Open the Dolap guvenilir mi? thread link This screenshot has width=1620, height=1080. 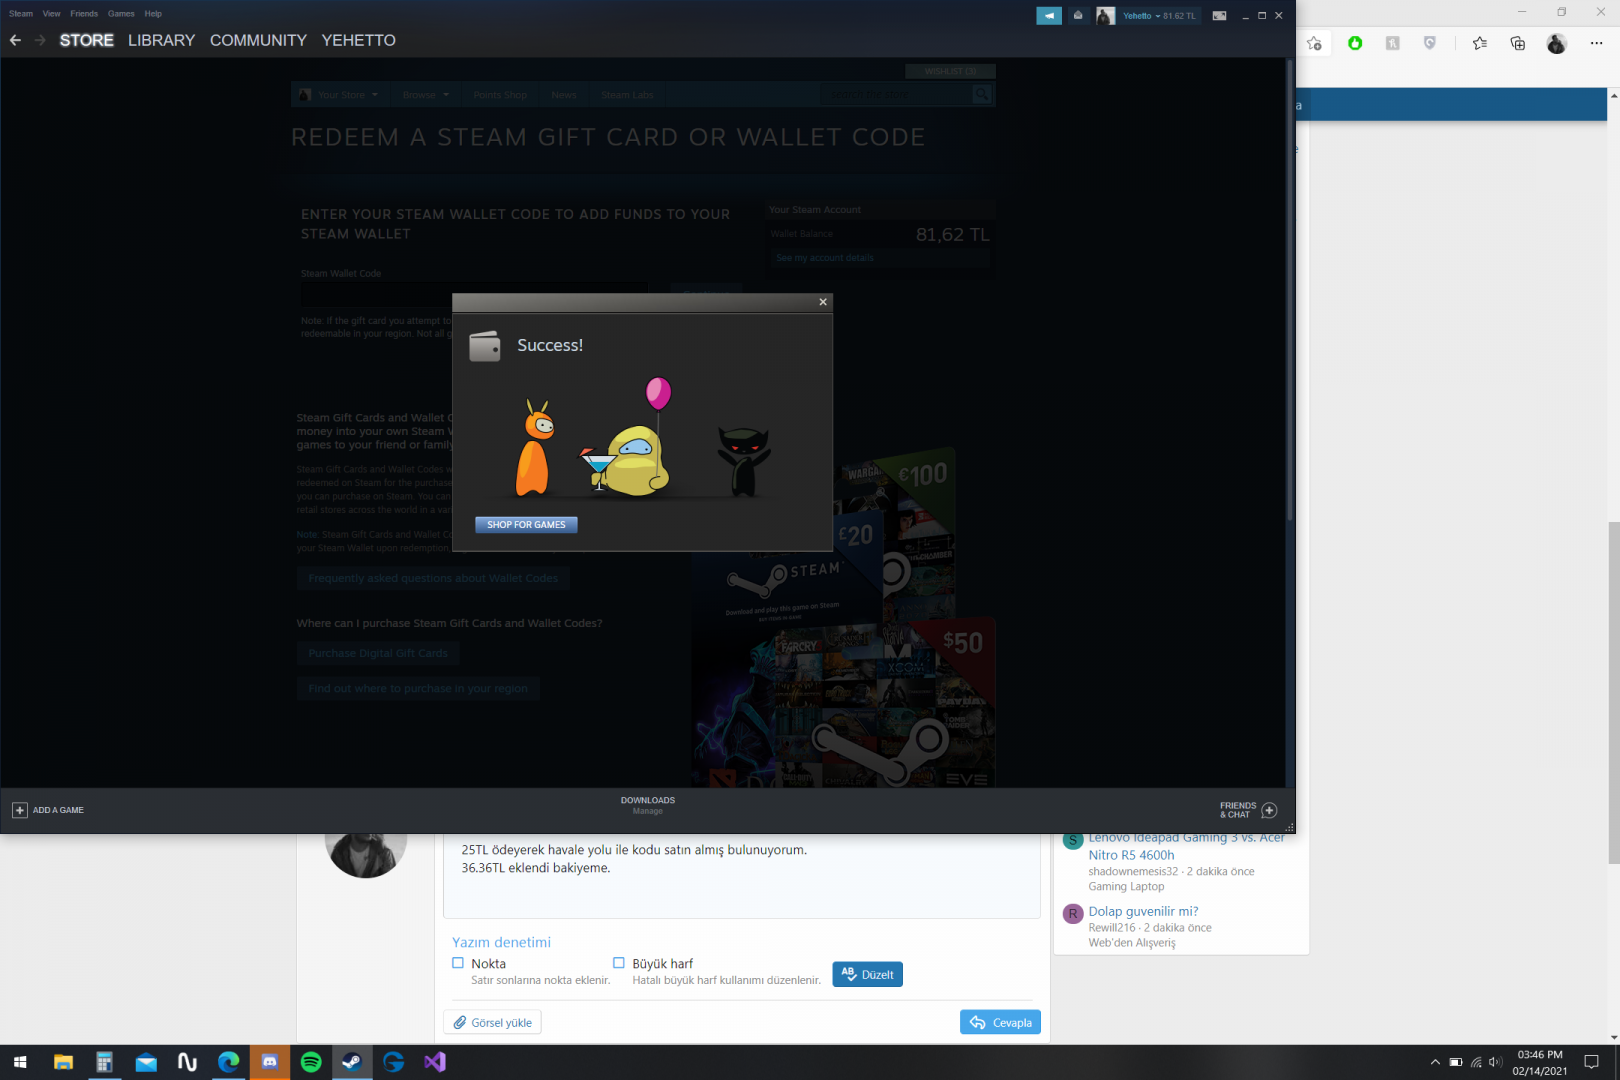[x=1143, y=911]
